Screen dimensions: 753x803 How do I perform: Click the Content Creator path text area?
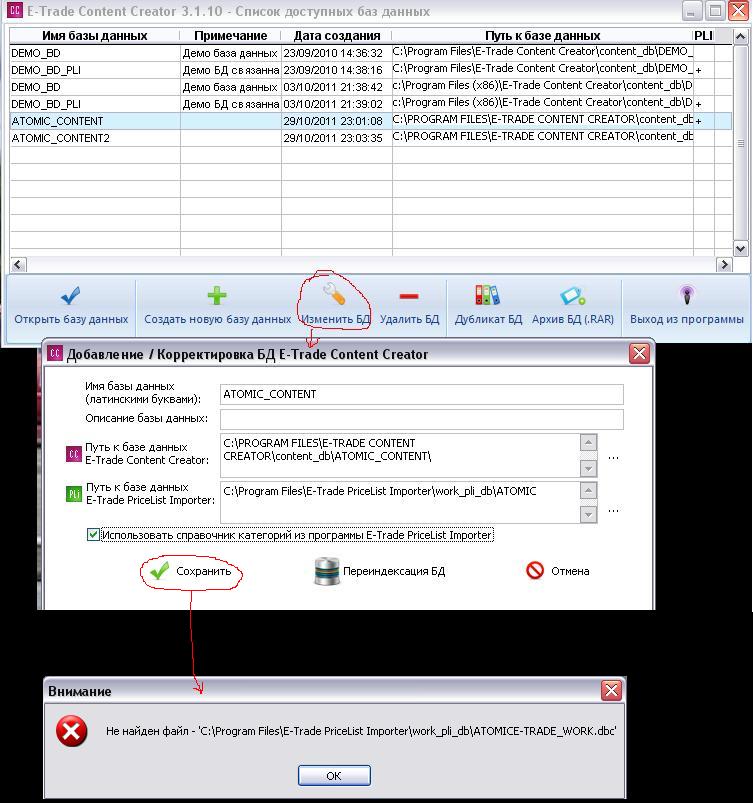coord(401,455)
